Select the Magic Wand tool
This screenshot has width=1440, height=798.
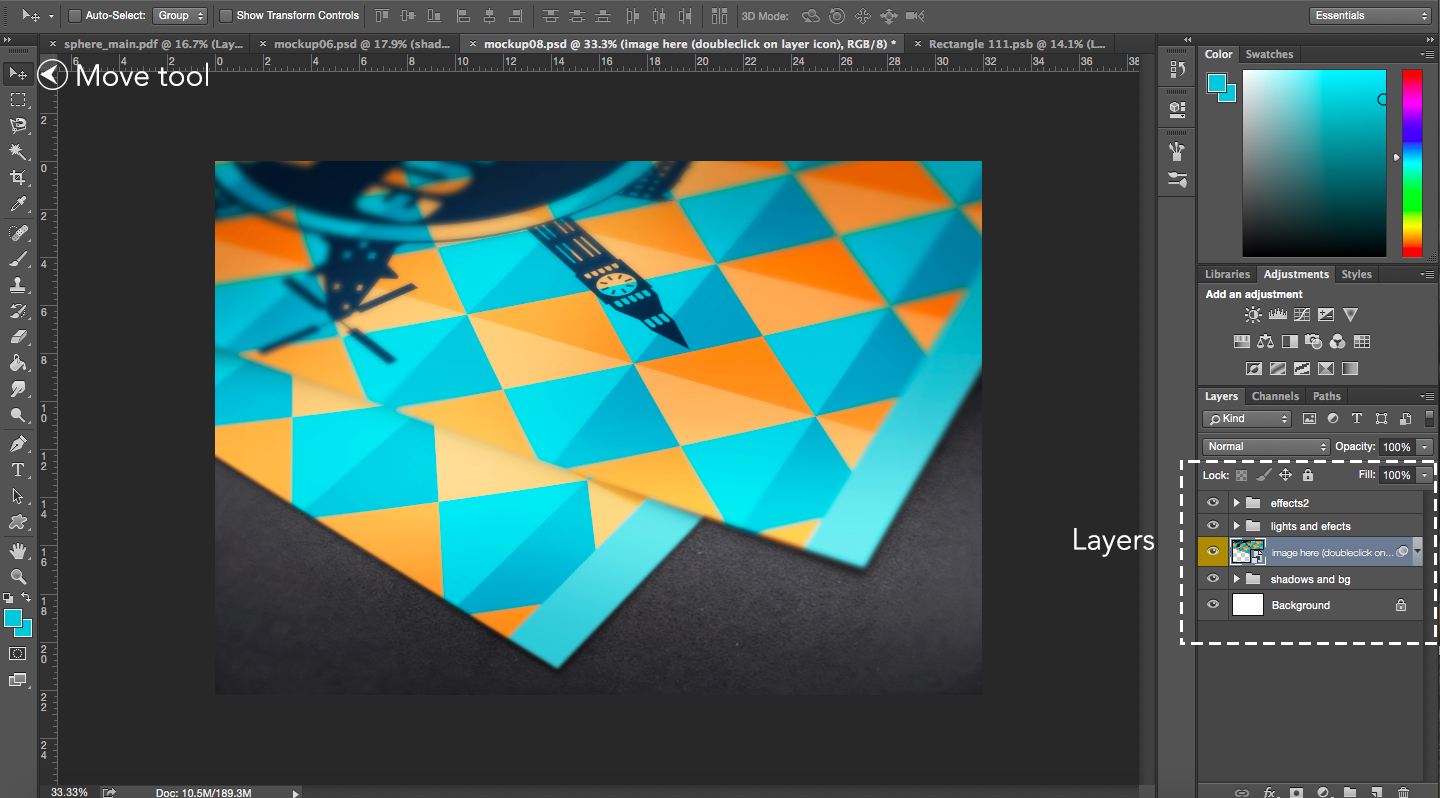(x=18, y=152)
